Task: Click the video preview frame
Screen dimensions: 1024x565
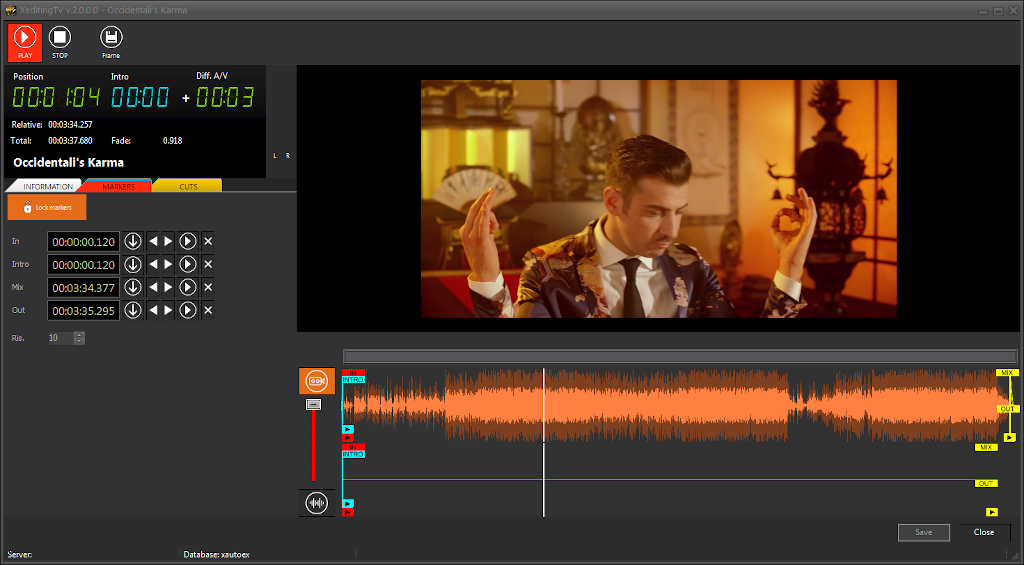Action: (x=658, y=199)
